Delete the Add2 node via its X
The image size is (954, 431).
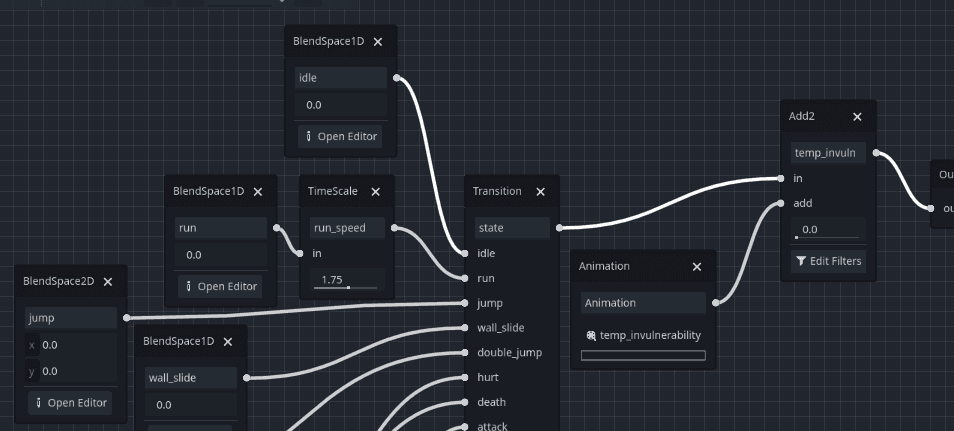(x=857, y=116)
